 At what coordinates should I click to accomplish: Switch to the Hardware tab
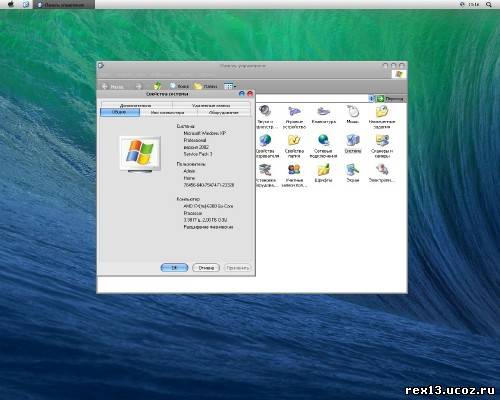tap(224, 113)
